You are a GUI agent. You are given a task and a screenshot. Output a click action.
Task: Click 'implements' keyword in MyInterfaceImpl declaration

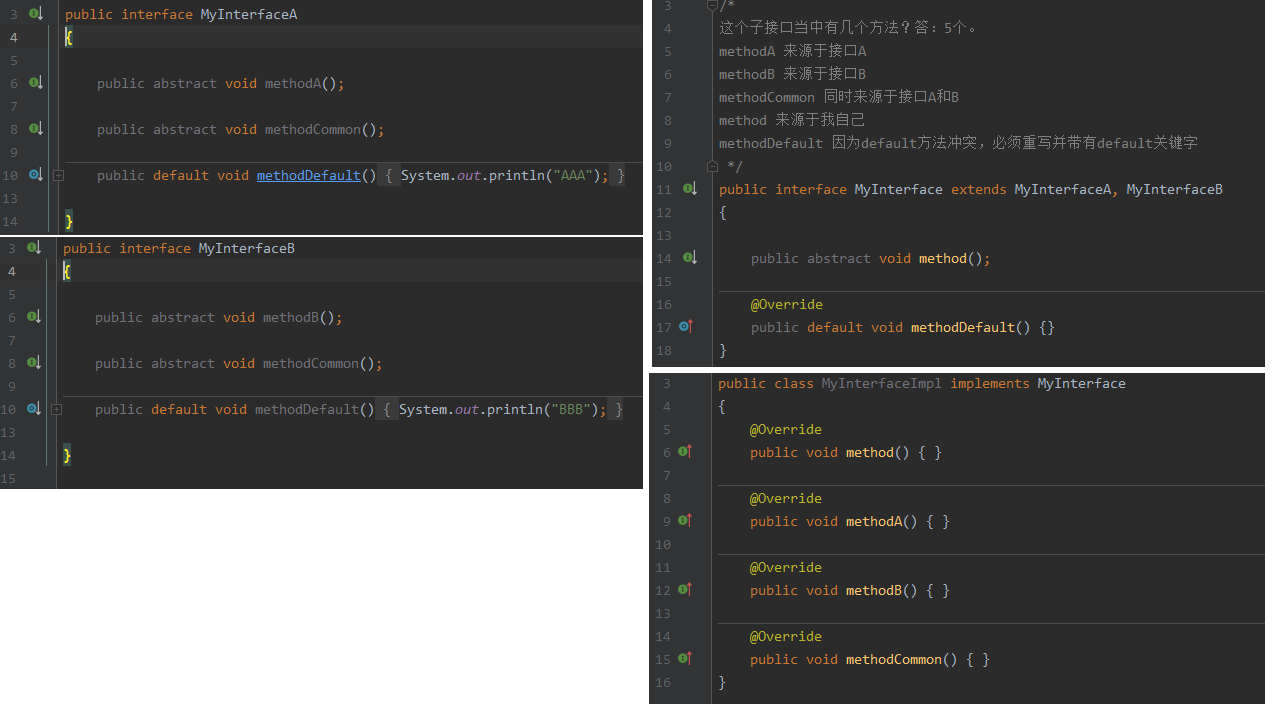[990, 383]
